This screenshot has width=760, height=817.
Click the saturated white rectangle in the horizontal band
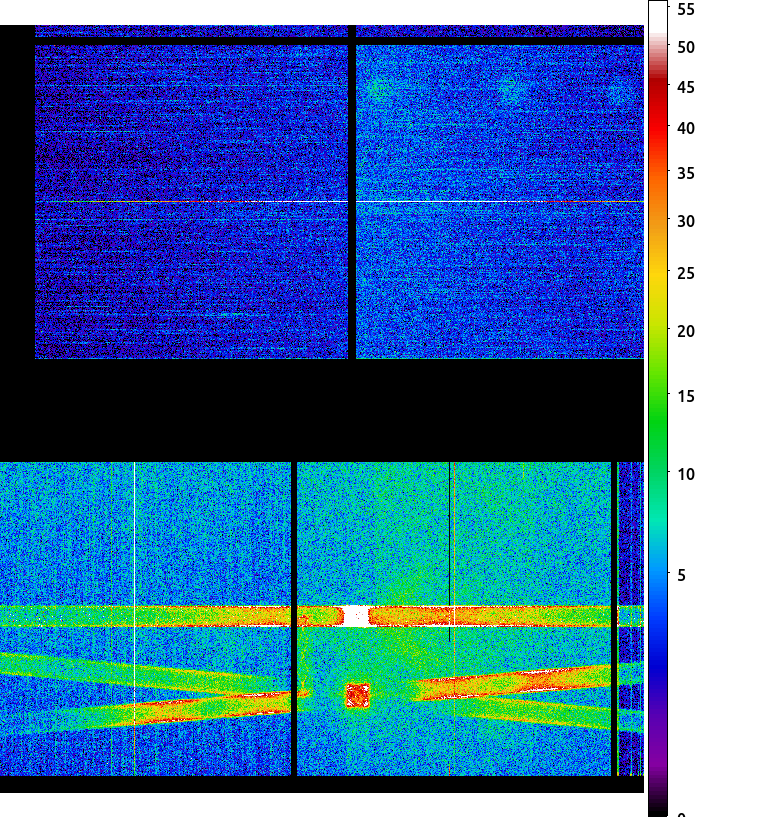(356, 616)
